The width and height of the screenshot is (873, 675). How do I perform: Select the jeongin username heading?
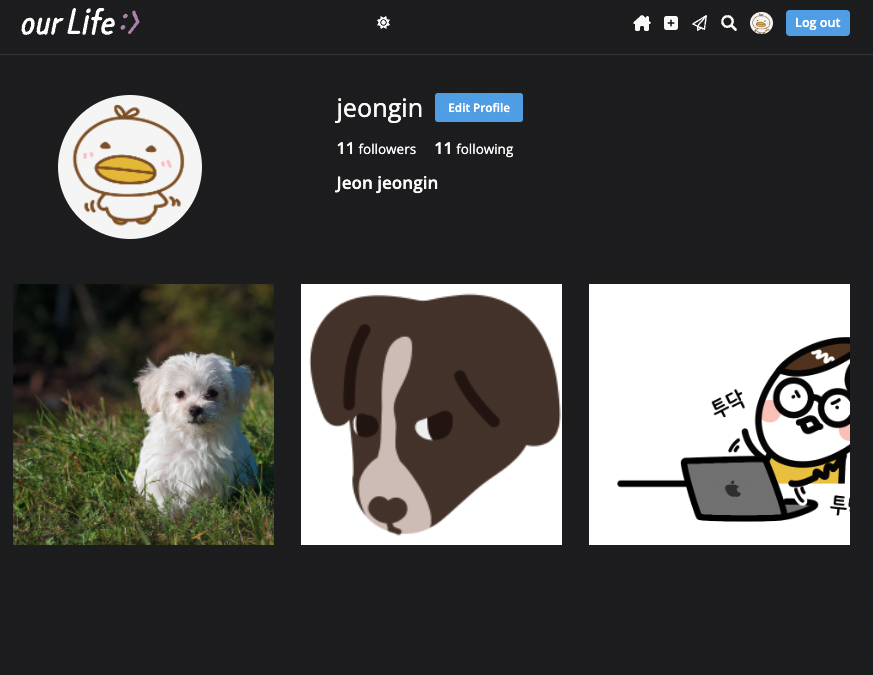pyautogui.click(x=379, y=109)
